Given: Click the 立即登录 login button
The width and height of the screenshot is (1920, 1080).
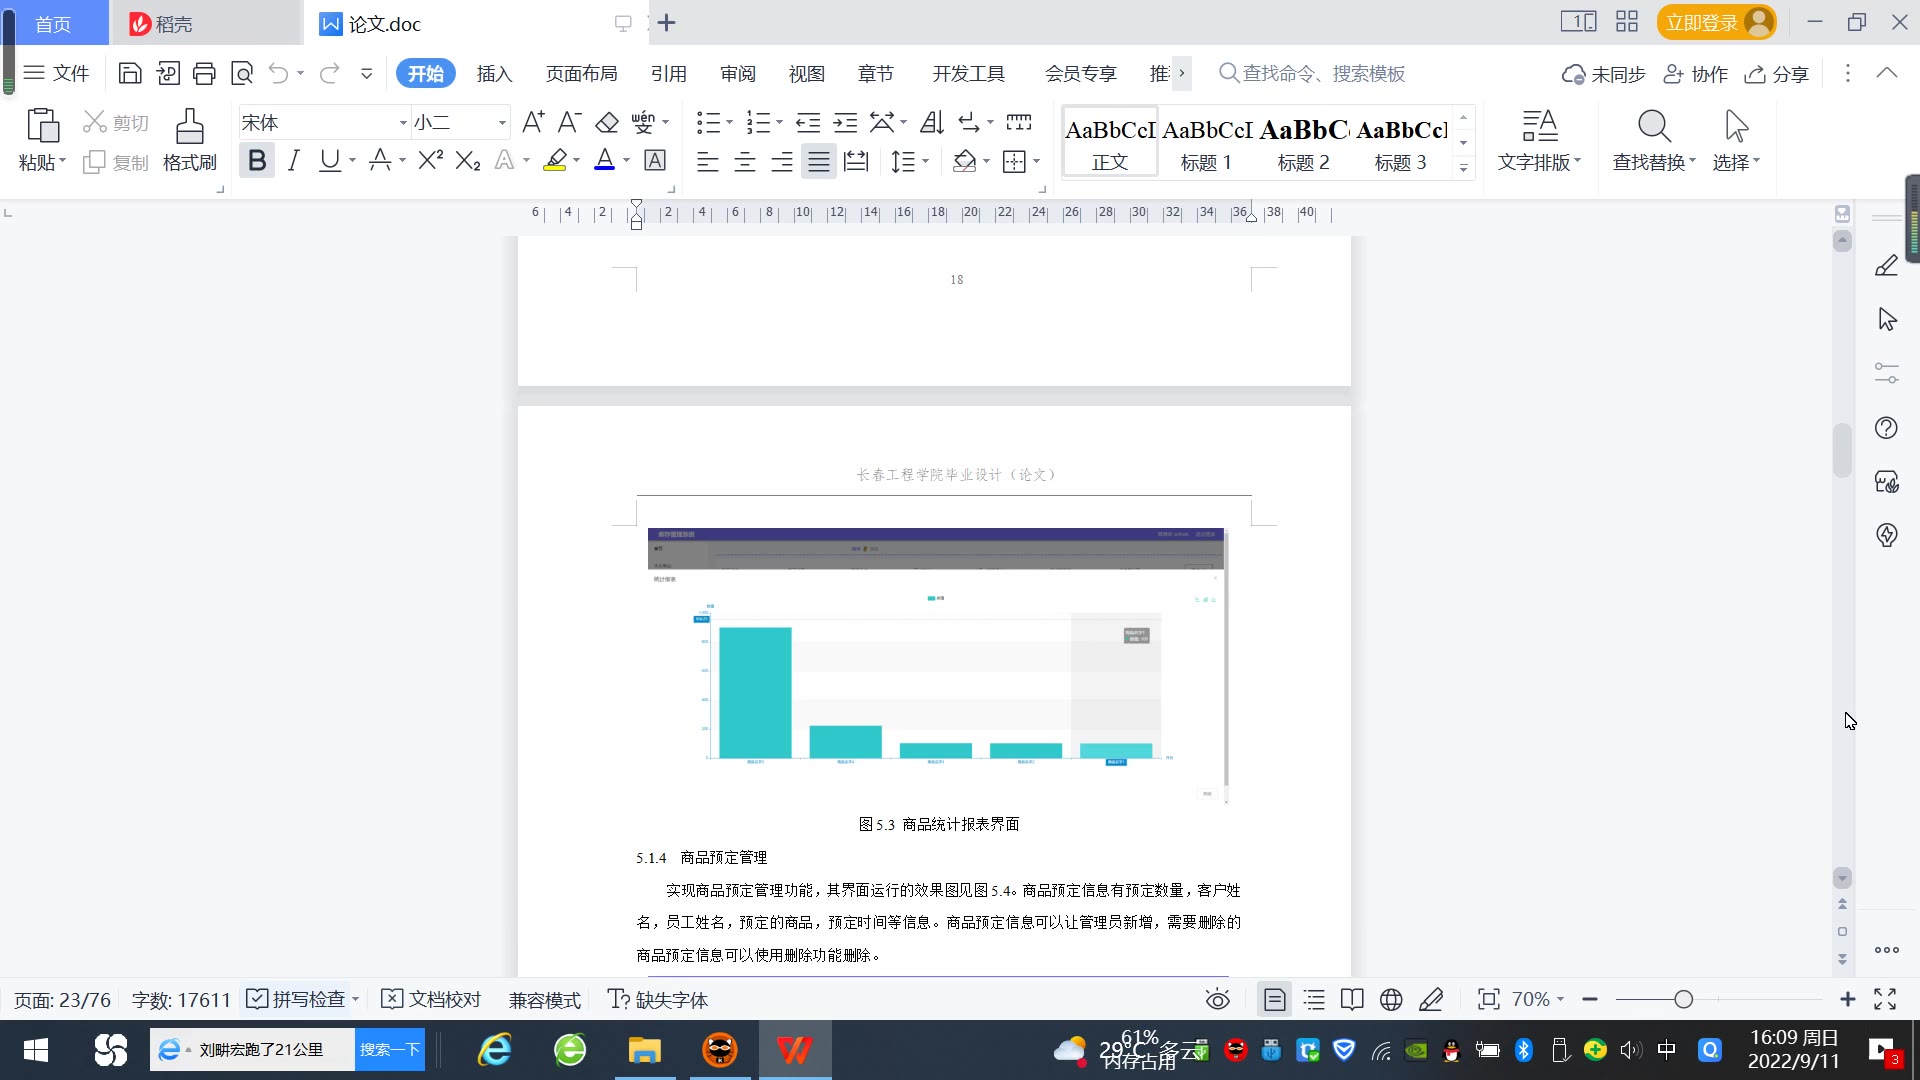Looking at the screenshot, I should pyautogui.click(x=1702, y=22).
